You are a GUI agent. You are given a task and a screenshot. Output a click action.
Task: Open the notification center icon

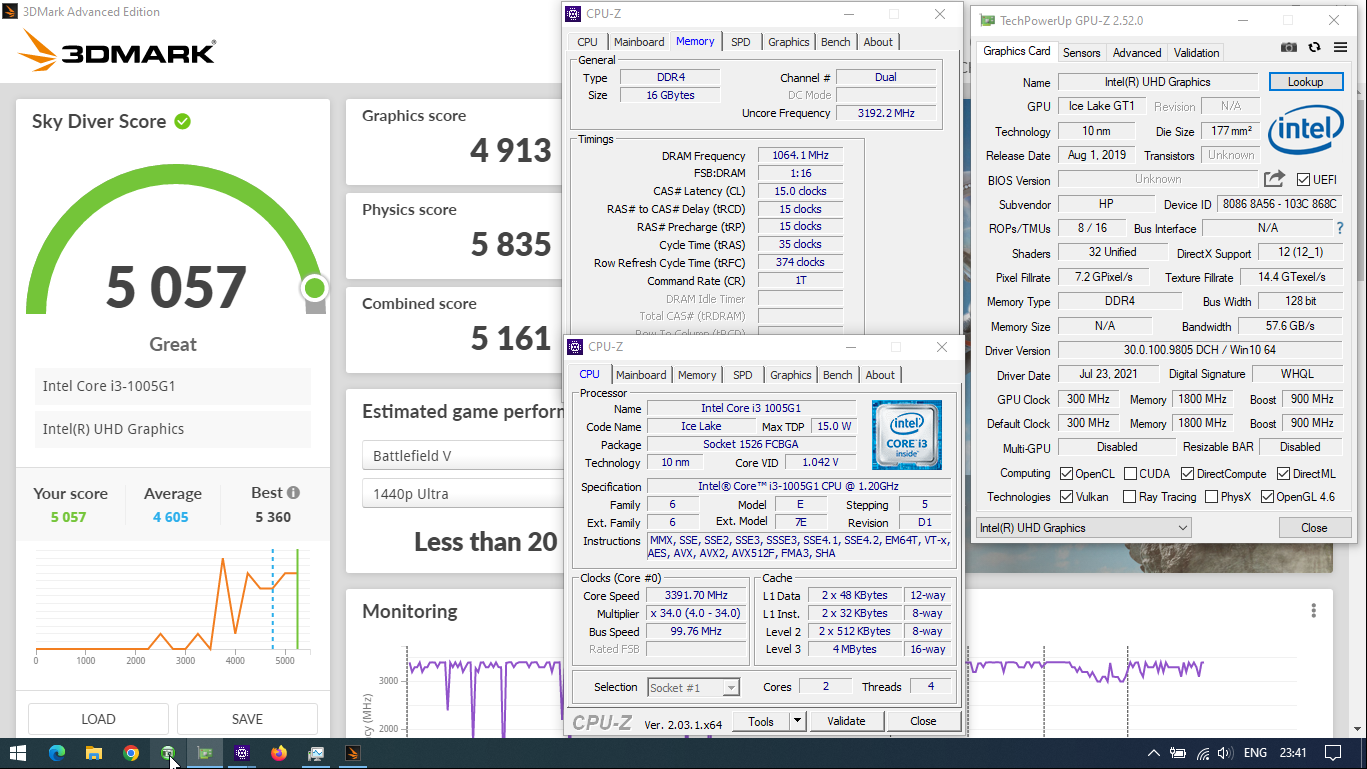click(1333, 753)
